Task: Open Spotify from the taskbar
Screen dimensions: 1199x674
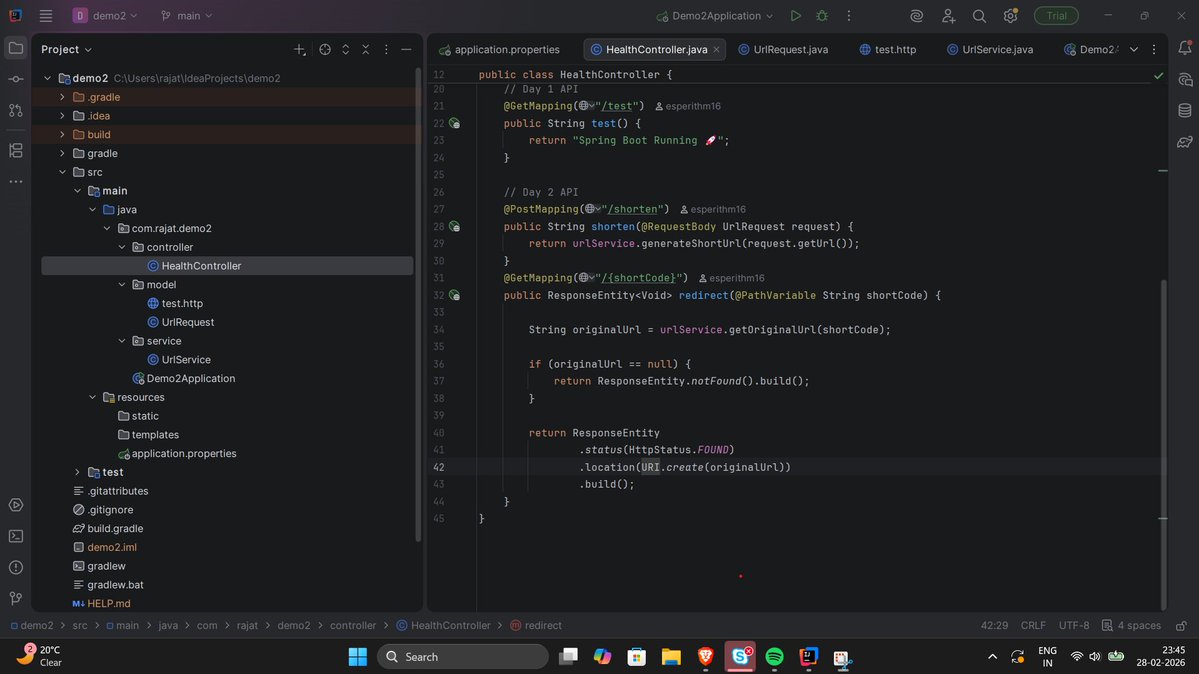Action: pos(774,656)
